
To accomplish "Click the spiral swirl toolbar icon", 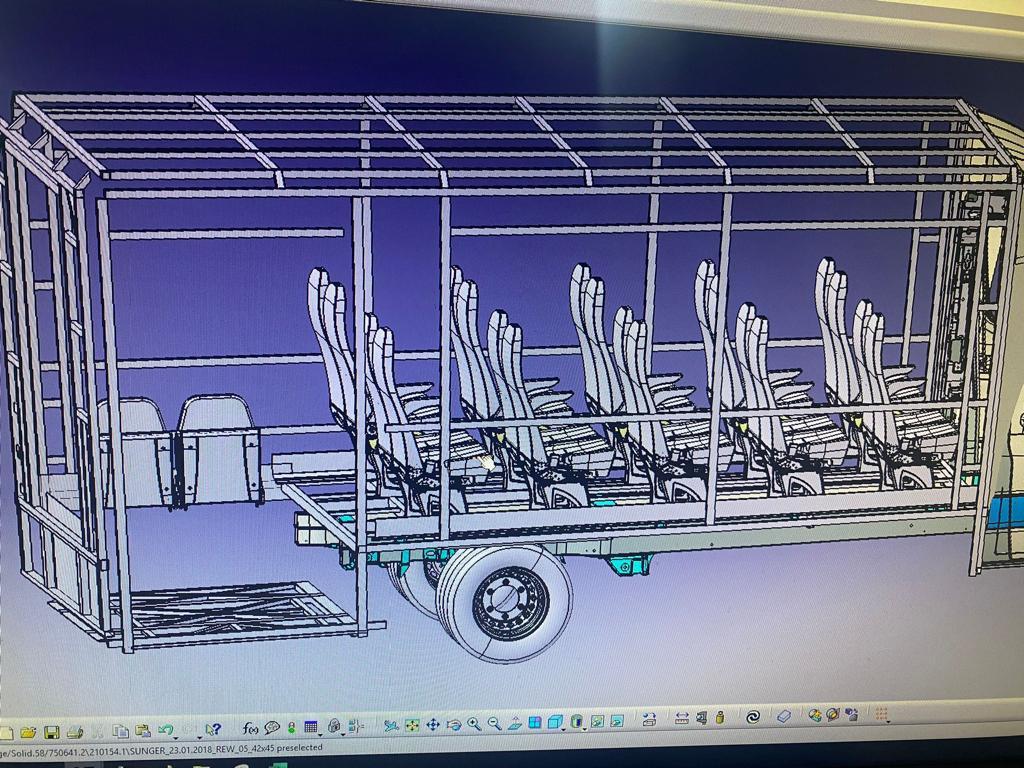I will (753, 717).
